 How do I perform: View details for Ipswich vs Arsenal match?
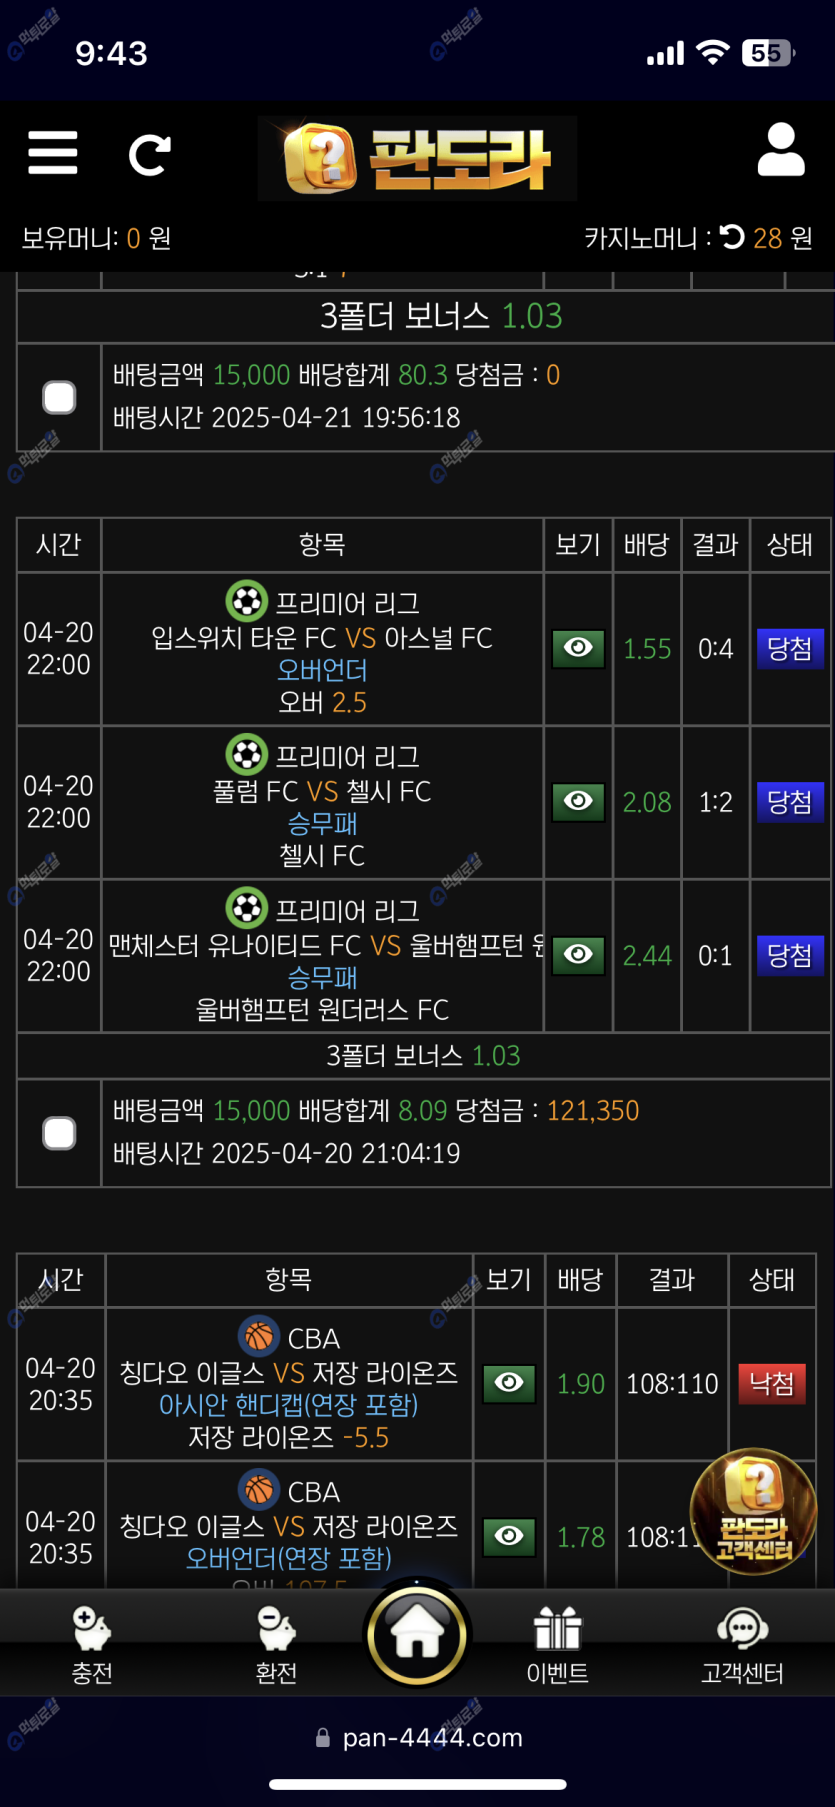point(578,648)
